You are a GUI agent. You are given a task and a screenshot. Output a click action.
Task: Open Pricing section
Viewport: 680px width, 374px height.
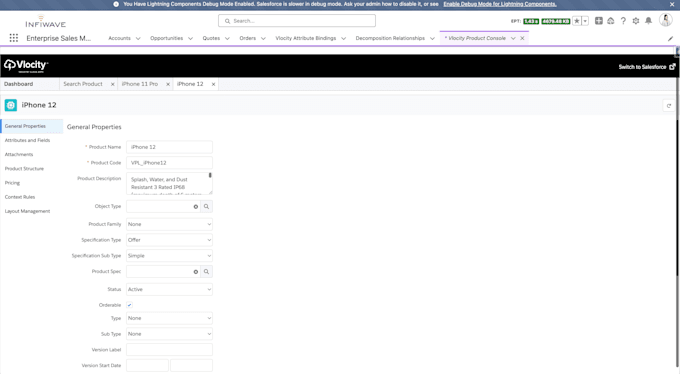coord(12,183)
